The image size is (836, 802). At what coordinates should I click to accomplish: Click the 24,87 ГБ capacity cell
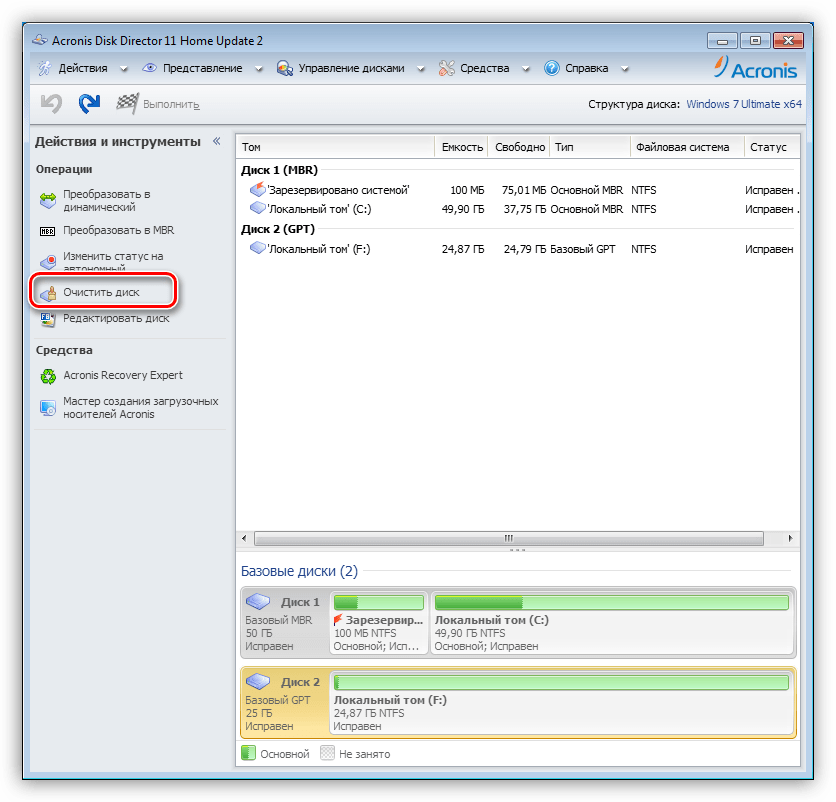point(463,248)
